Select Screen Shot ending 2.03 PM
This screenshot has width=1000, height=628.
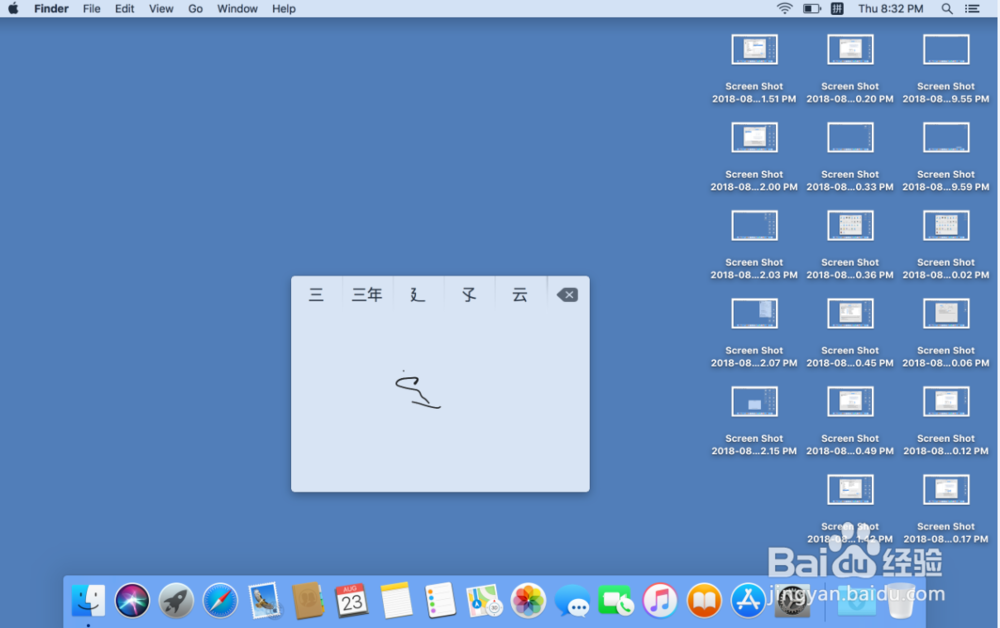tap(754, 245)
